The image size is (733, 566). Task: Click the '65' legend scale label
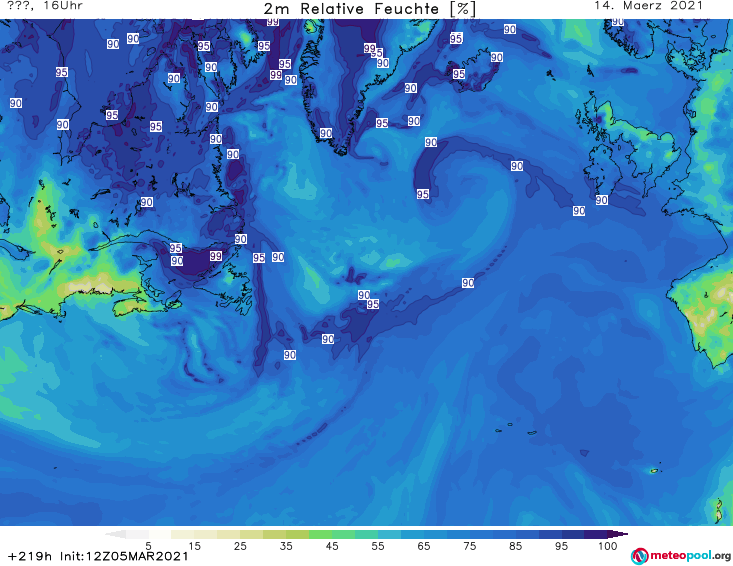coord(424,546)
